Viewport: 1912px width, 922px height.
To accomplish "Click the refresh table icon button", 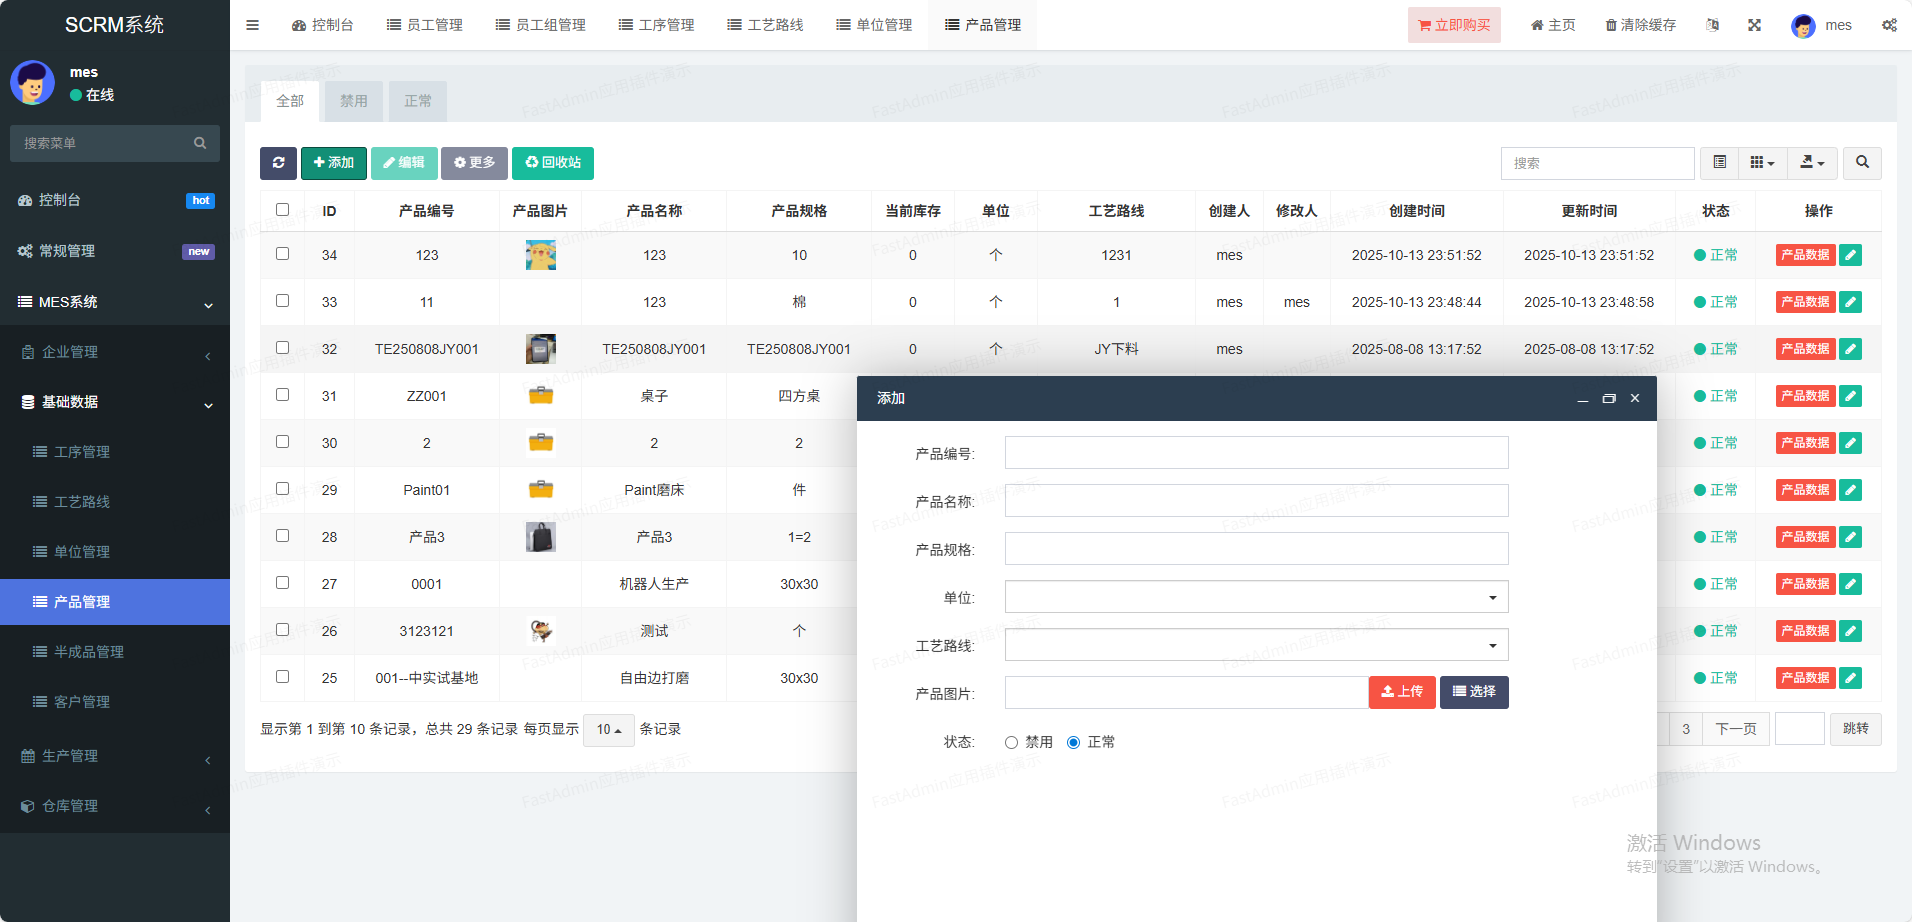I will (x=278, y=163).
